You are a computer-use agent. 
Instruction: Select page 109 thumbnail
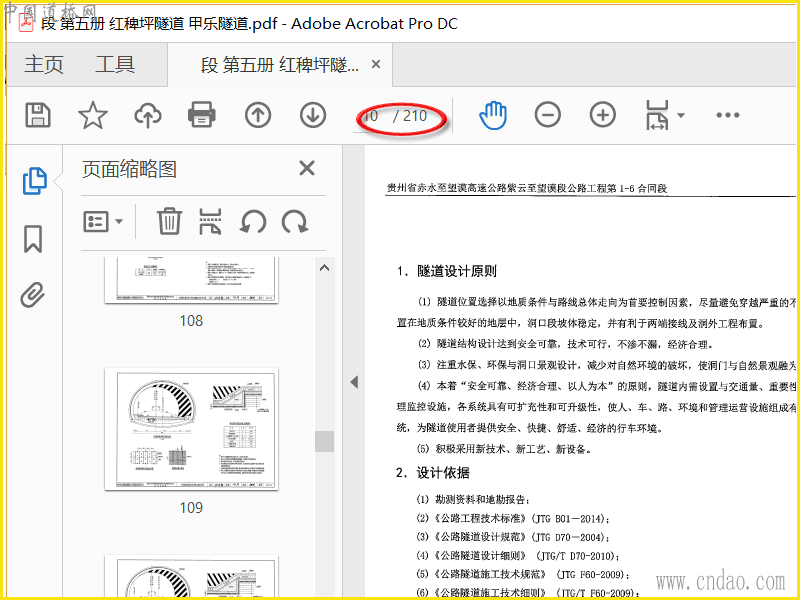(x=191, y=429)
